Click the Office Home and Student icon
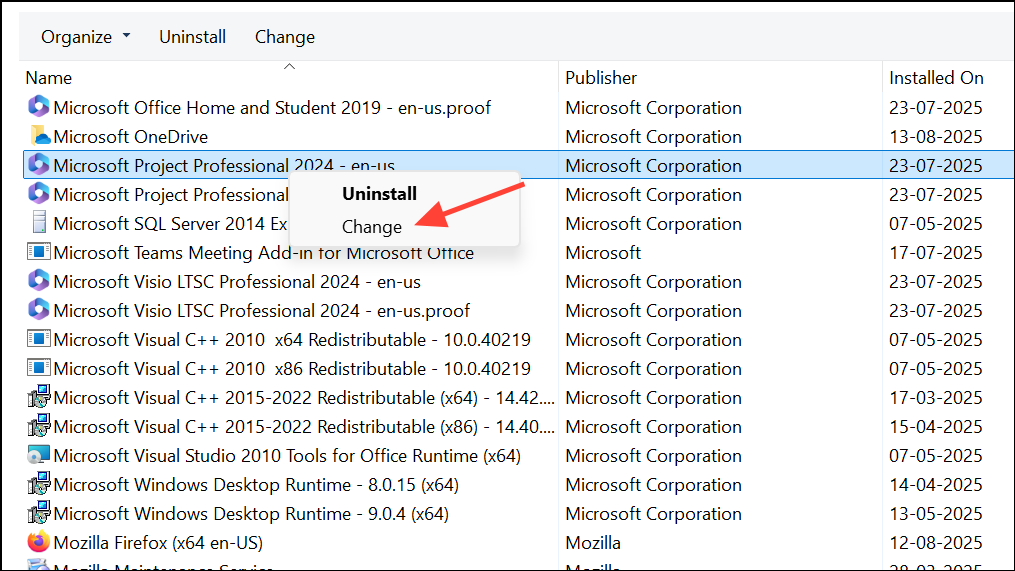 click(x=39, y=108)
